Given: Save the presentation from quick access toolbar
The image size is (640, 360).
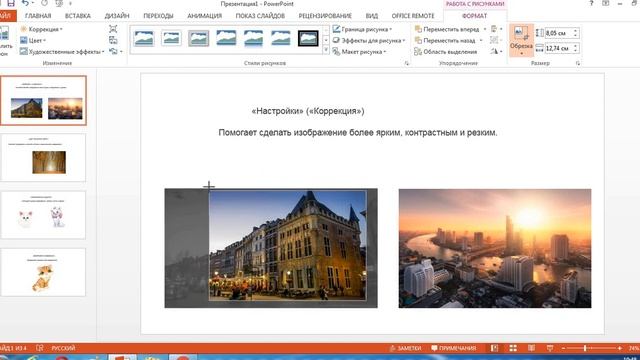Looking at the screenshot, I should coord(11,3).
